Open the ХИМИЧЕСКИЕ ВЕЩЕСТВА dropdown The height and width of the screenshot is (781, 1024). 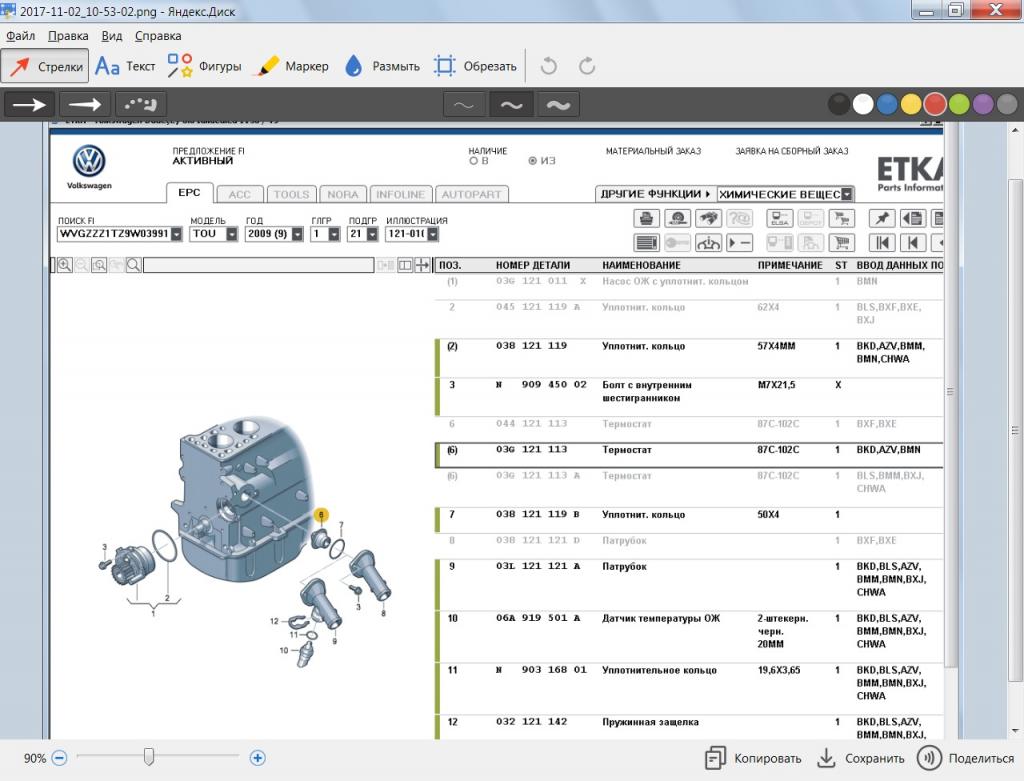click(847, 195)
